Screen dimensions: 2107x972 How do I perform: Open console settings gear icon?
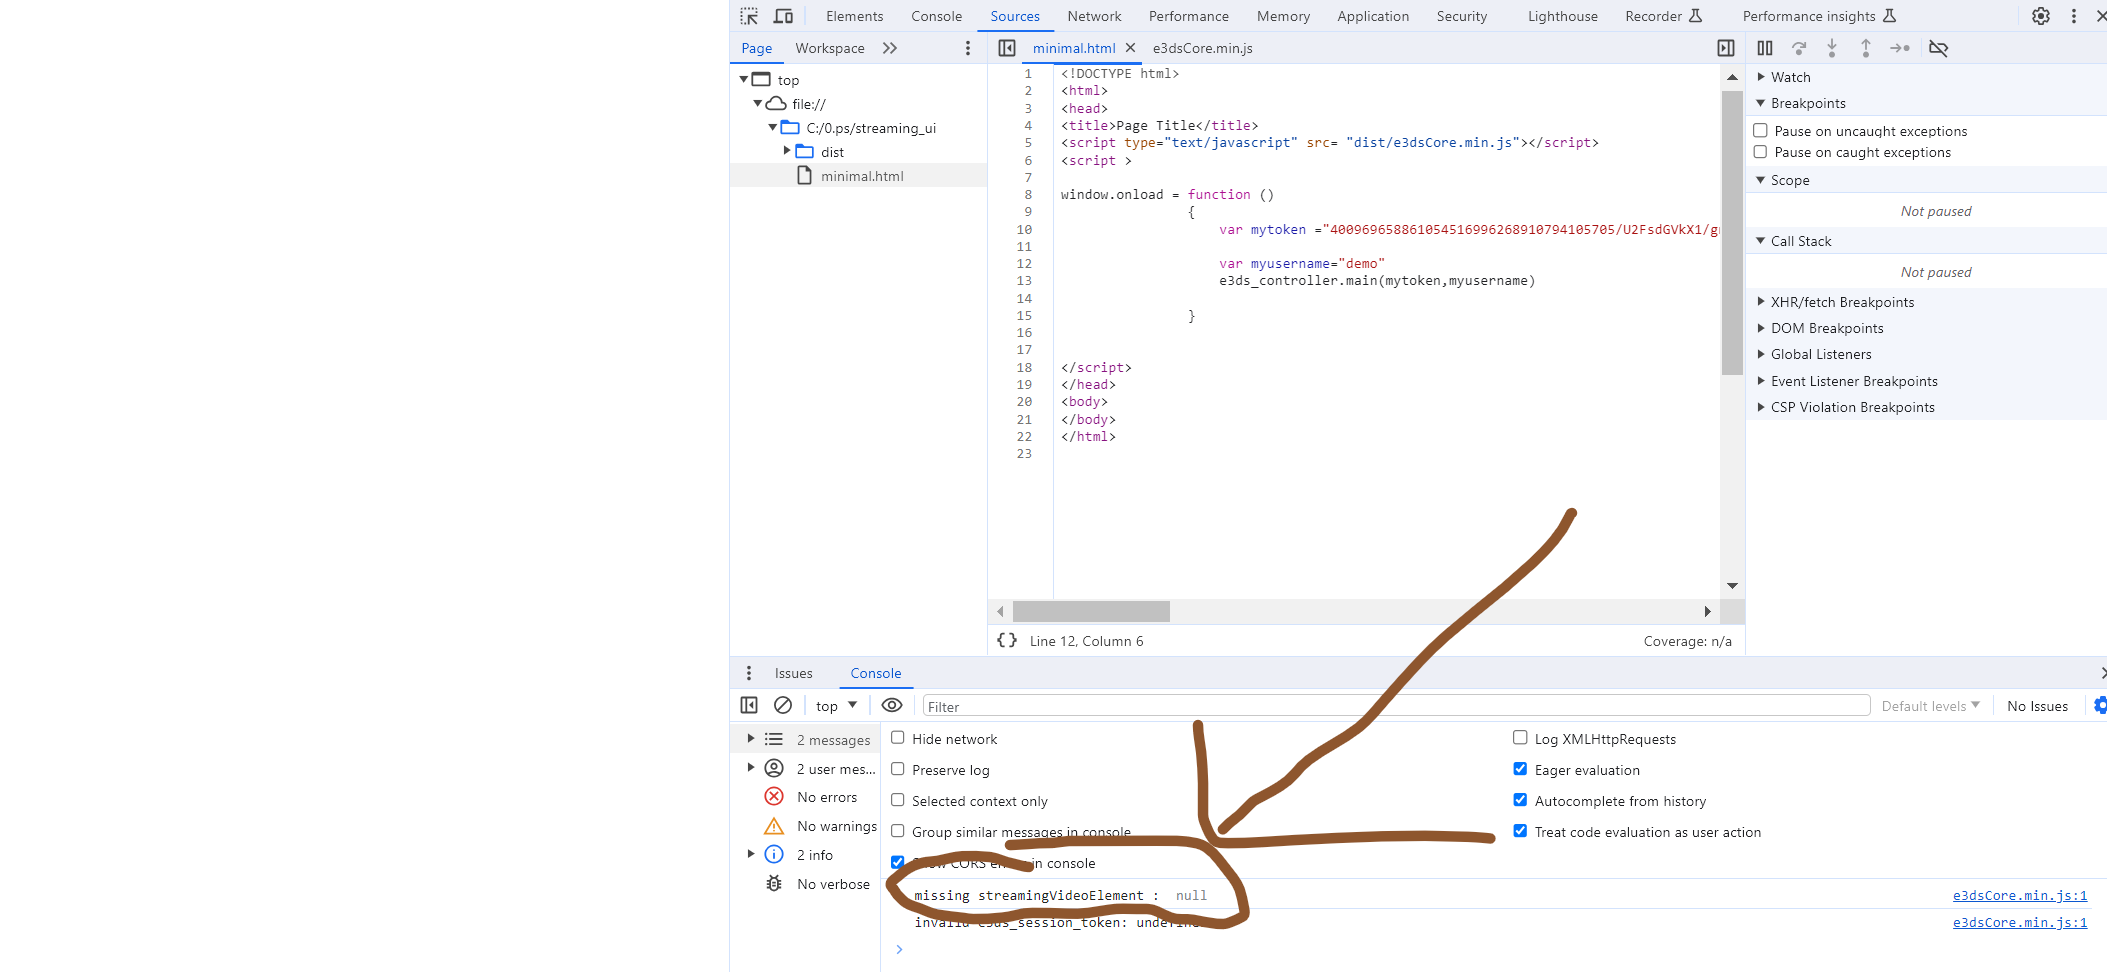pos(2100,705)
